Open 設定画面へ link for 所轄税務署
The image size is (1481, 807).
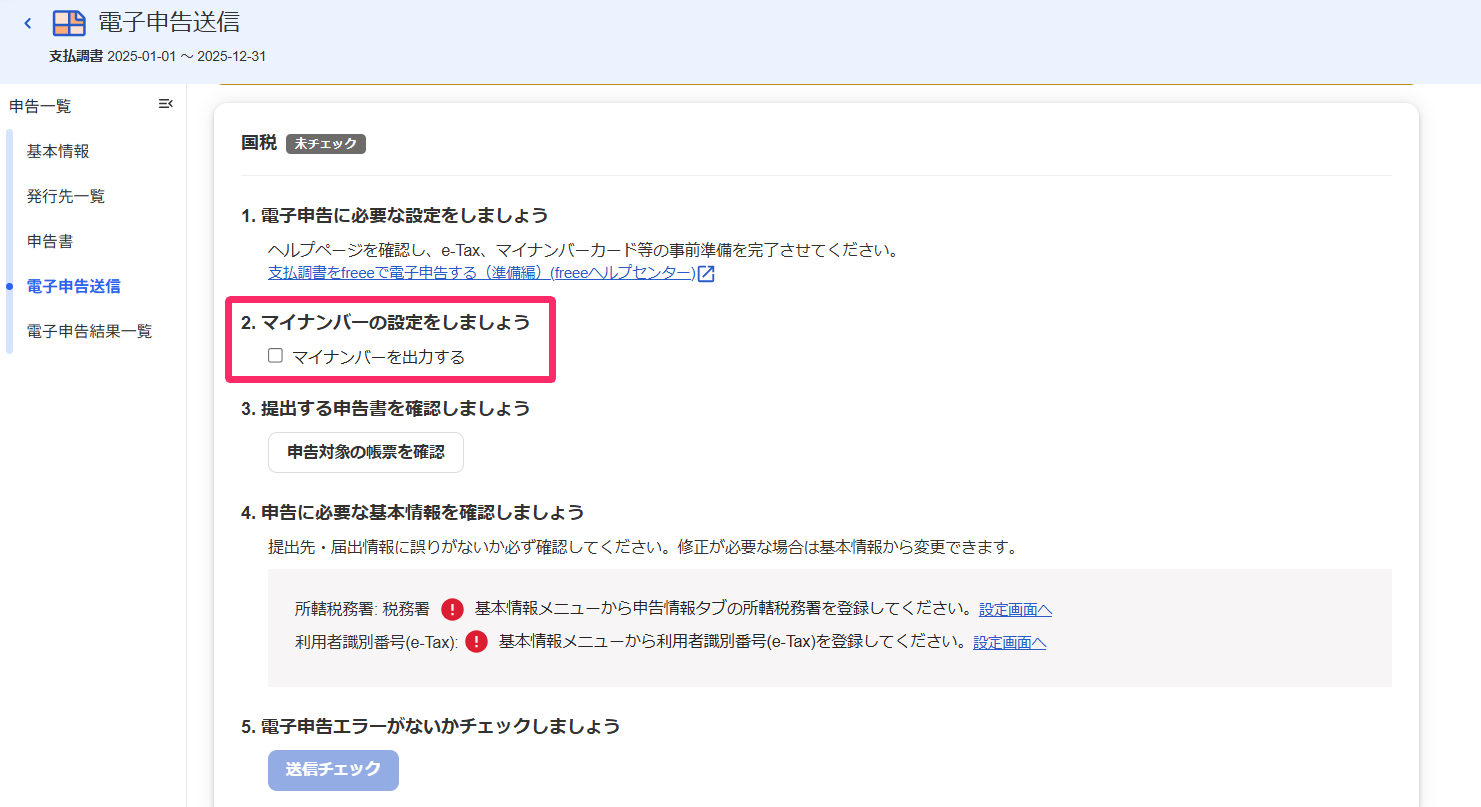coord(1015,609)
